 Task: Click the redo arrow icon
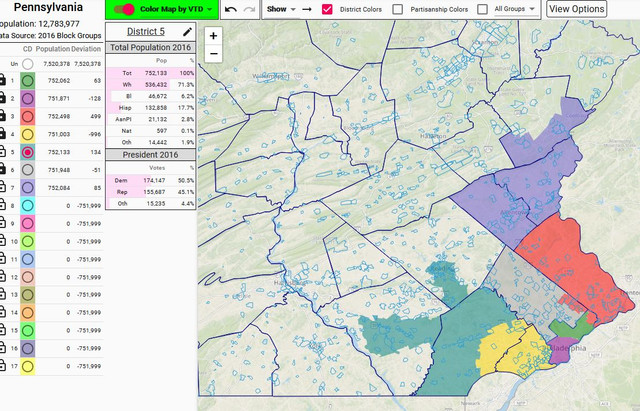pos(249,9)
